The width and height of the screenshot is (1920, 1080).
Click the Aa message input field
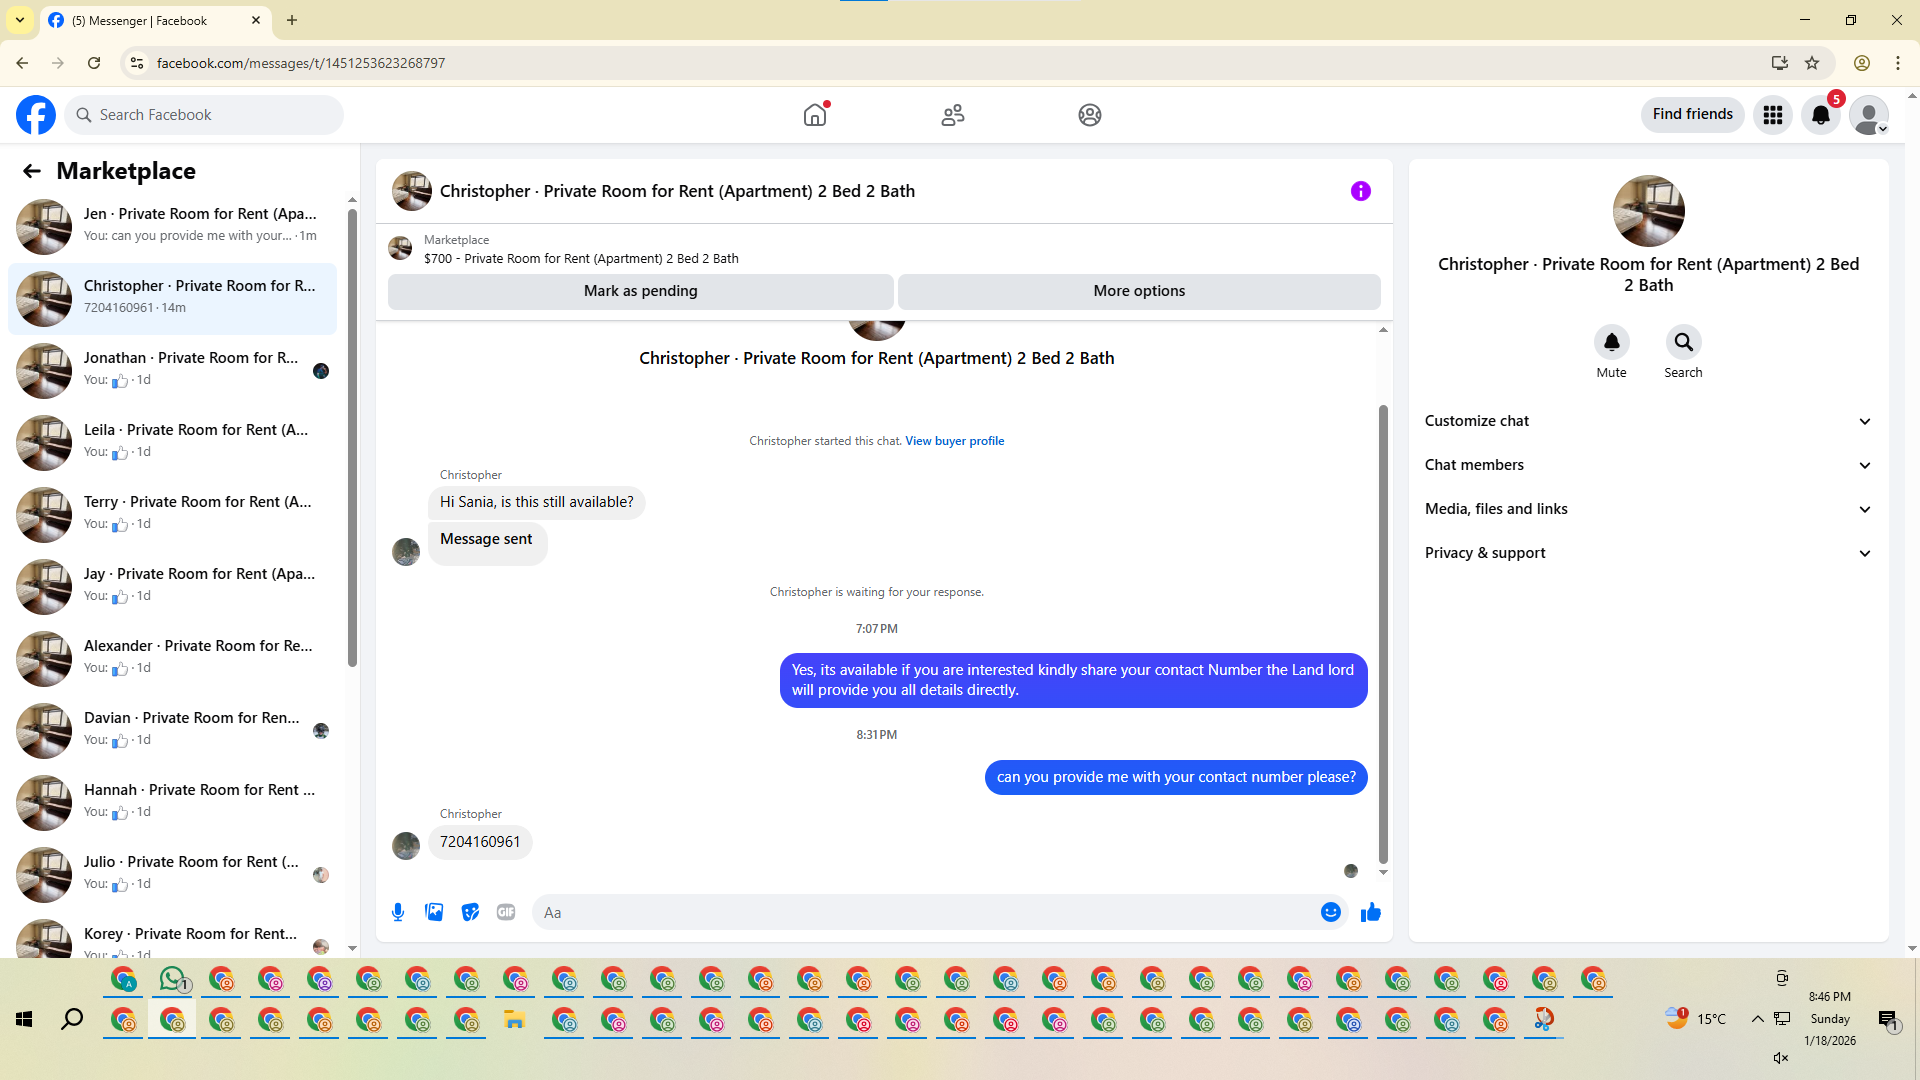coord(925,913)
